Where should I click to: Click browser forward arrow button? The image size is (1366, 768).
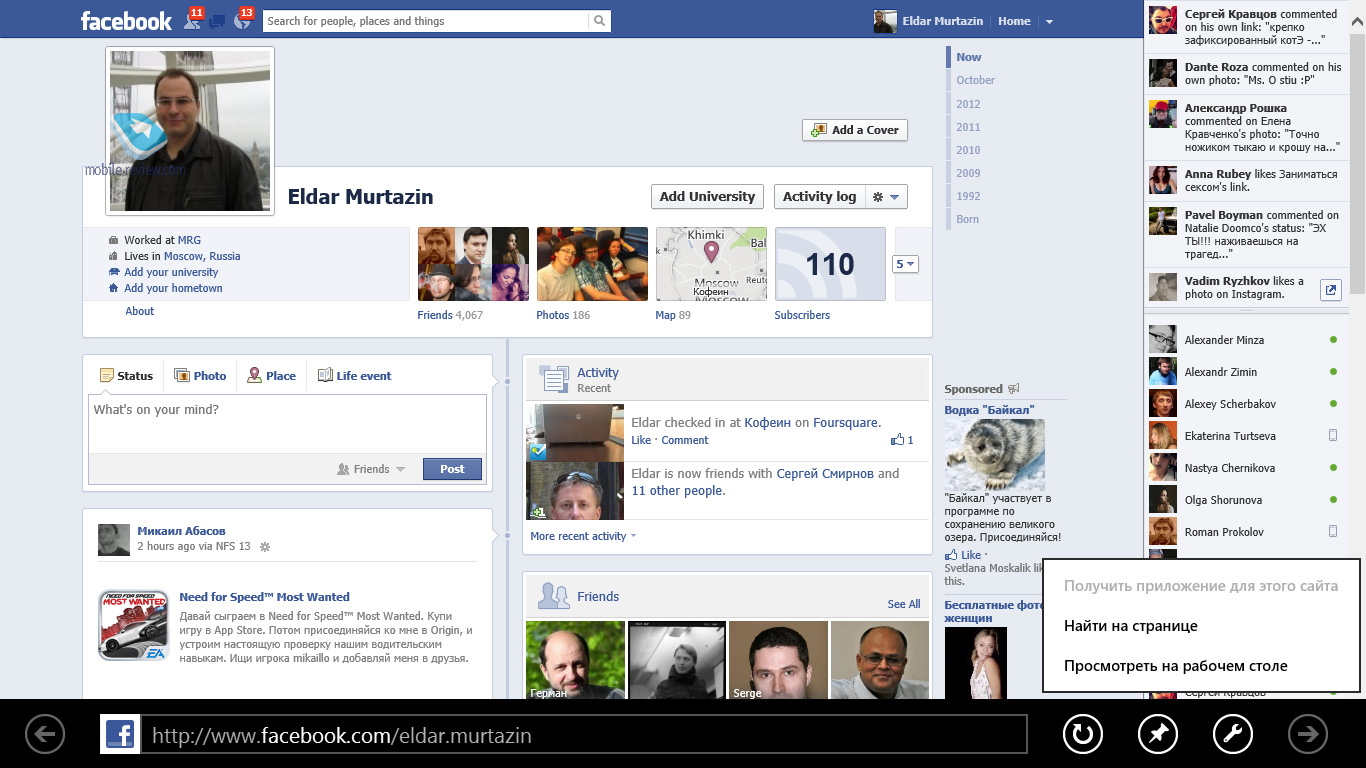pyautogui.click(x=1308, y=735)
